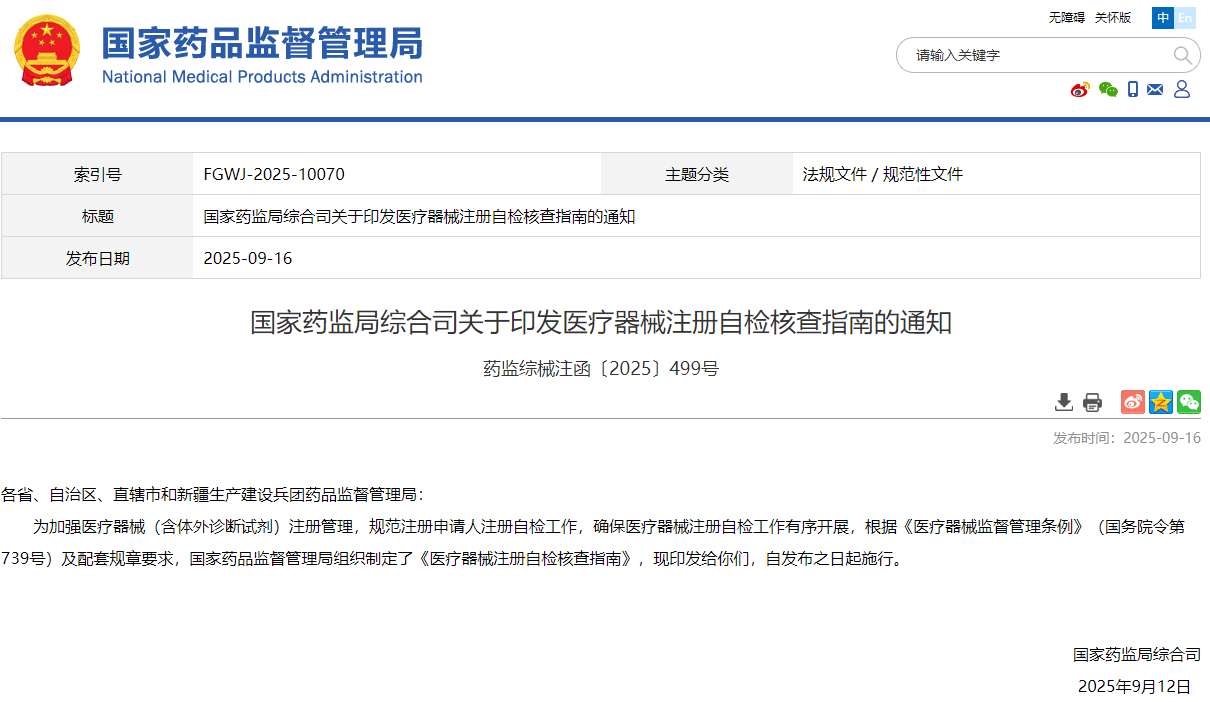This screenshot has width=1210, height=702.
Task: Click the index number FGWJ-2025-10070
Action: click(x=274, y=174)
